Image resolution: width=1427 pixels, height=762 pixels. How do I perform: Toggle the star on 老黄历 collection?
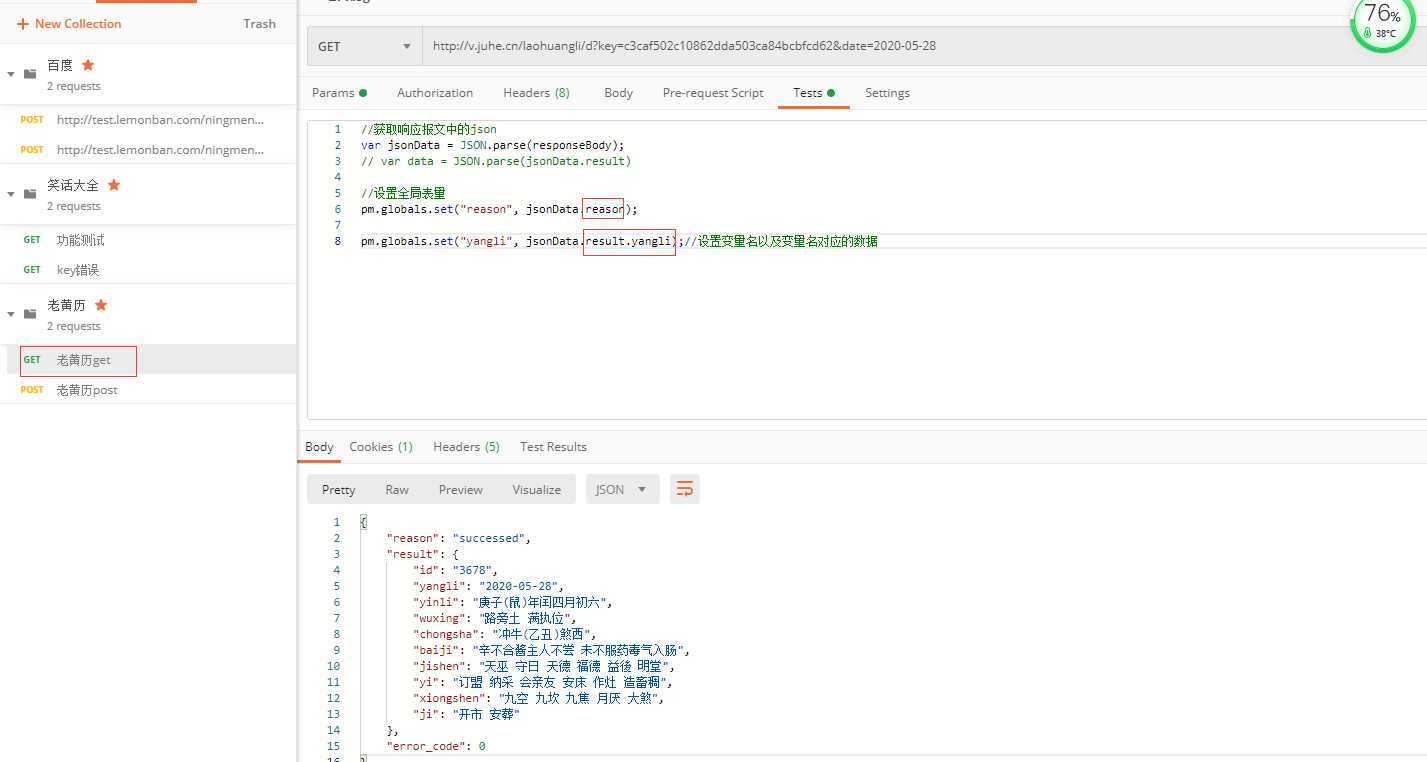click(x=101, y=305)
